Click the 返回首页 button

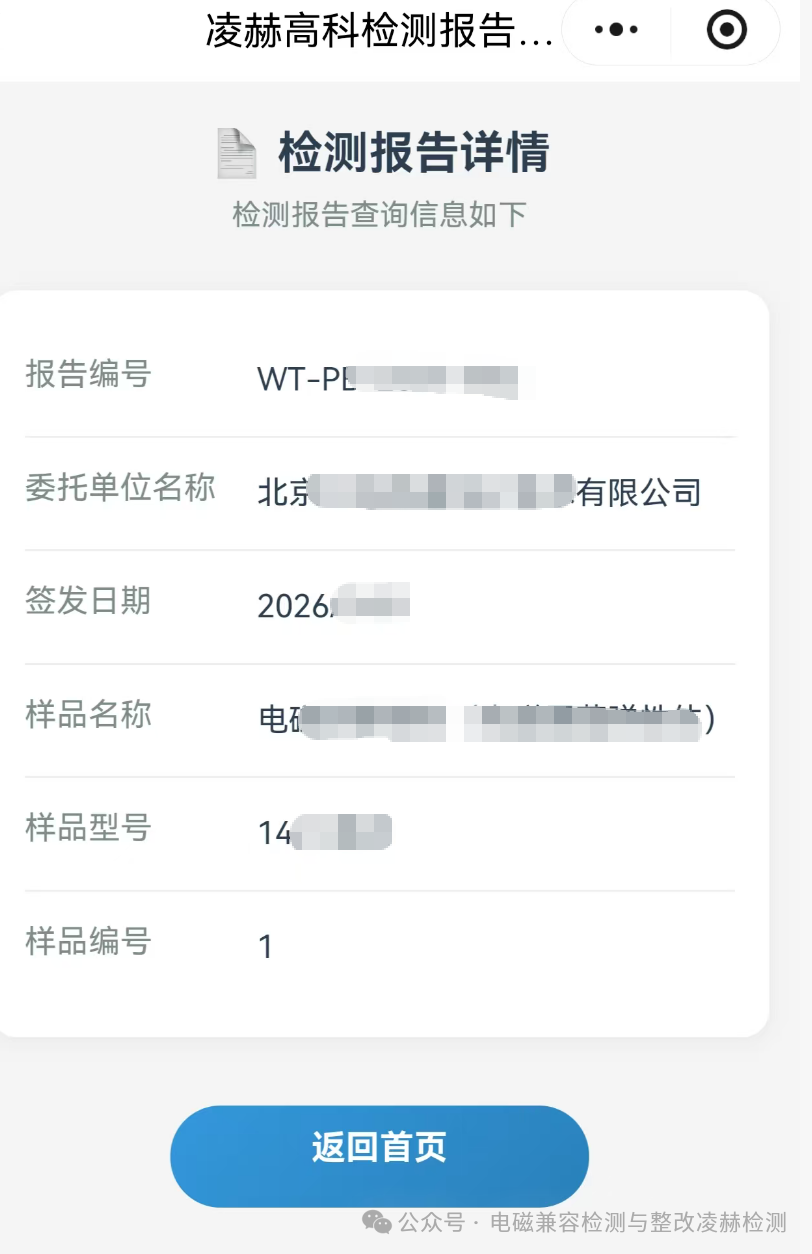tap(379, 1156)
